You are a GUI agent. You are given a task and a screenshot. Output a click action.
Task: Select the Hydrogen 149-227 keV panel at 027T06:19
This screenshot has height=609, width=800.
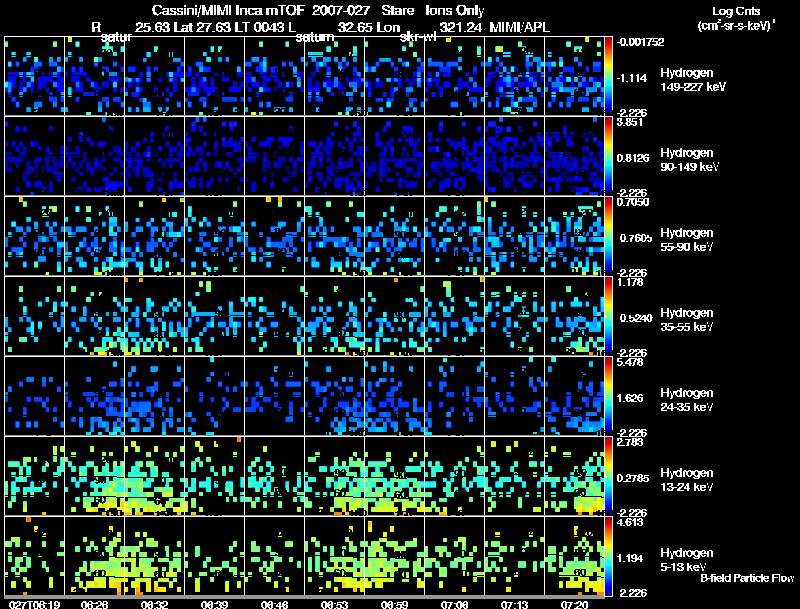click(34, 76)
